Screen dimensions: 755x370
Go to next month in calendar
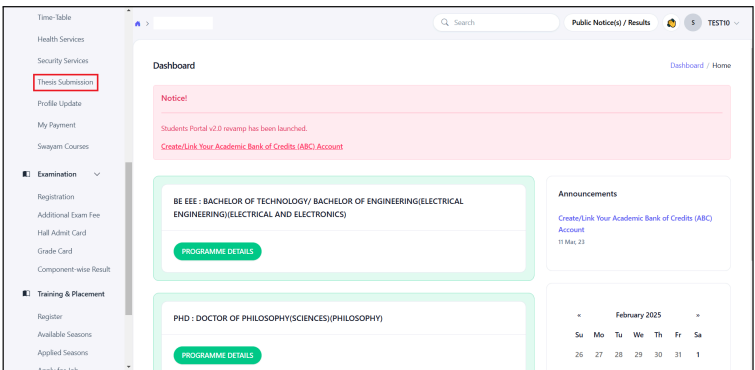click(x=698, y=316)
